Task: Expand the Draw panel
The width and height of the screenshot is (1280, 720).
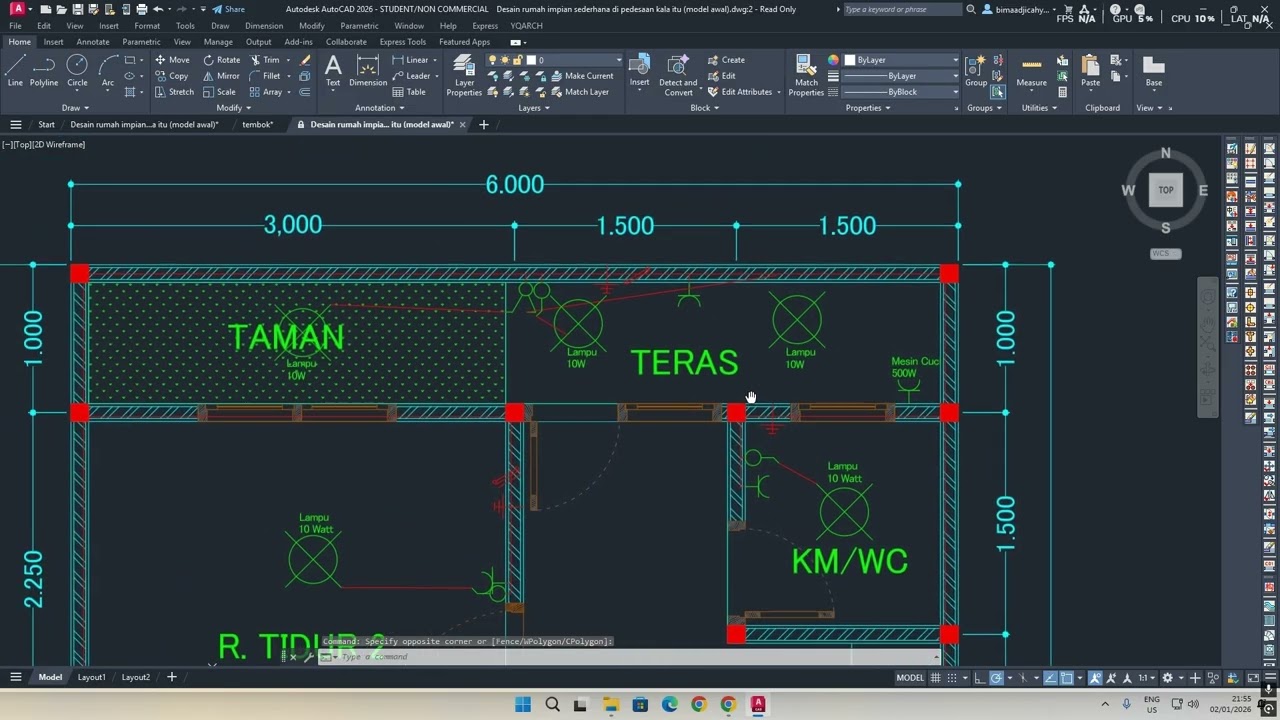Action: tap(75, 108)
